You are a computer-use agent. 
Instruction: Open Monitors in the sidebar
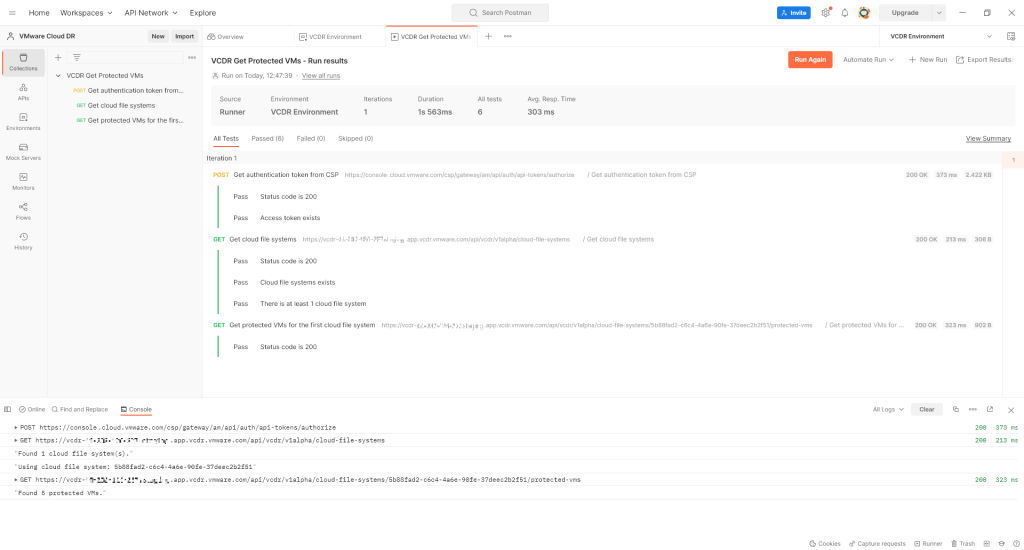(24, 182)
